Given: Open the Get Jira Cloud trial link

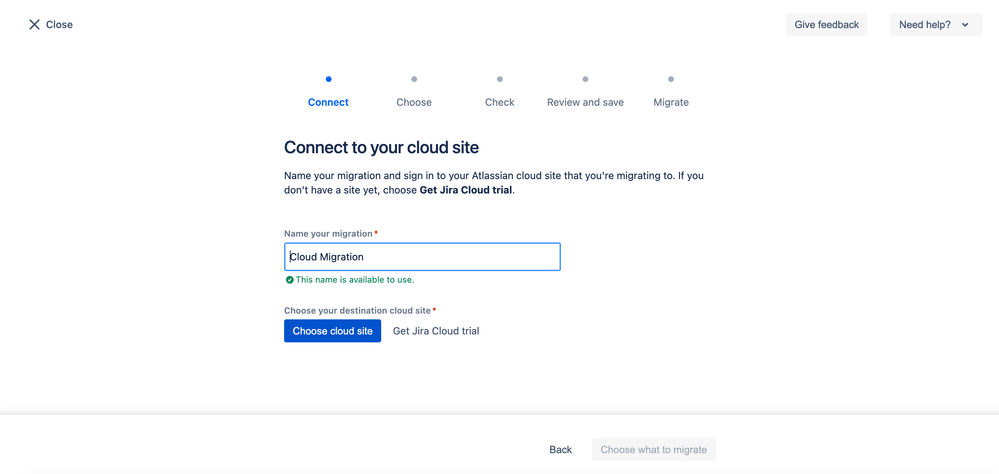Looking at the screenshot, I should [436, 331].
